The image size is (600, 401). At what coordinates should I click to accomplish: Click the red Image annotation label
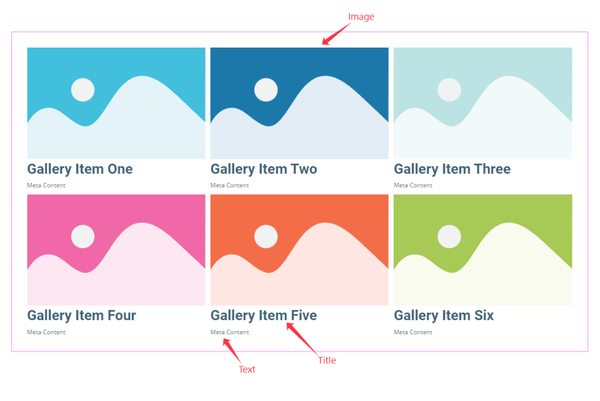[x=361, y=17]
